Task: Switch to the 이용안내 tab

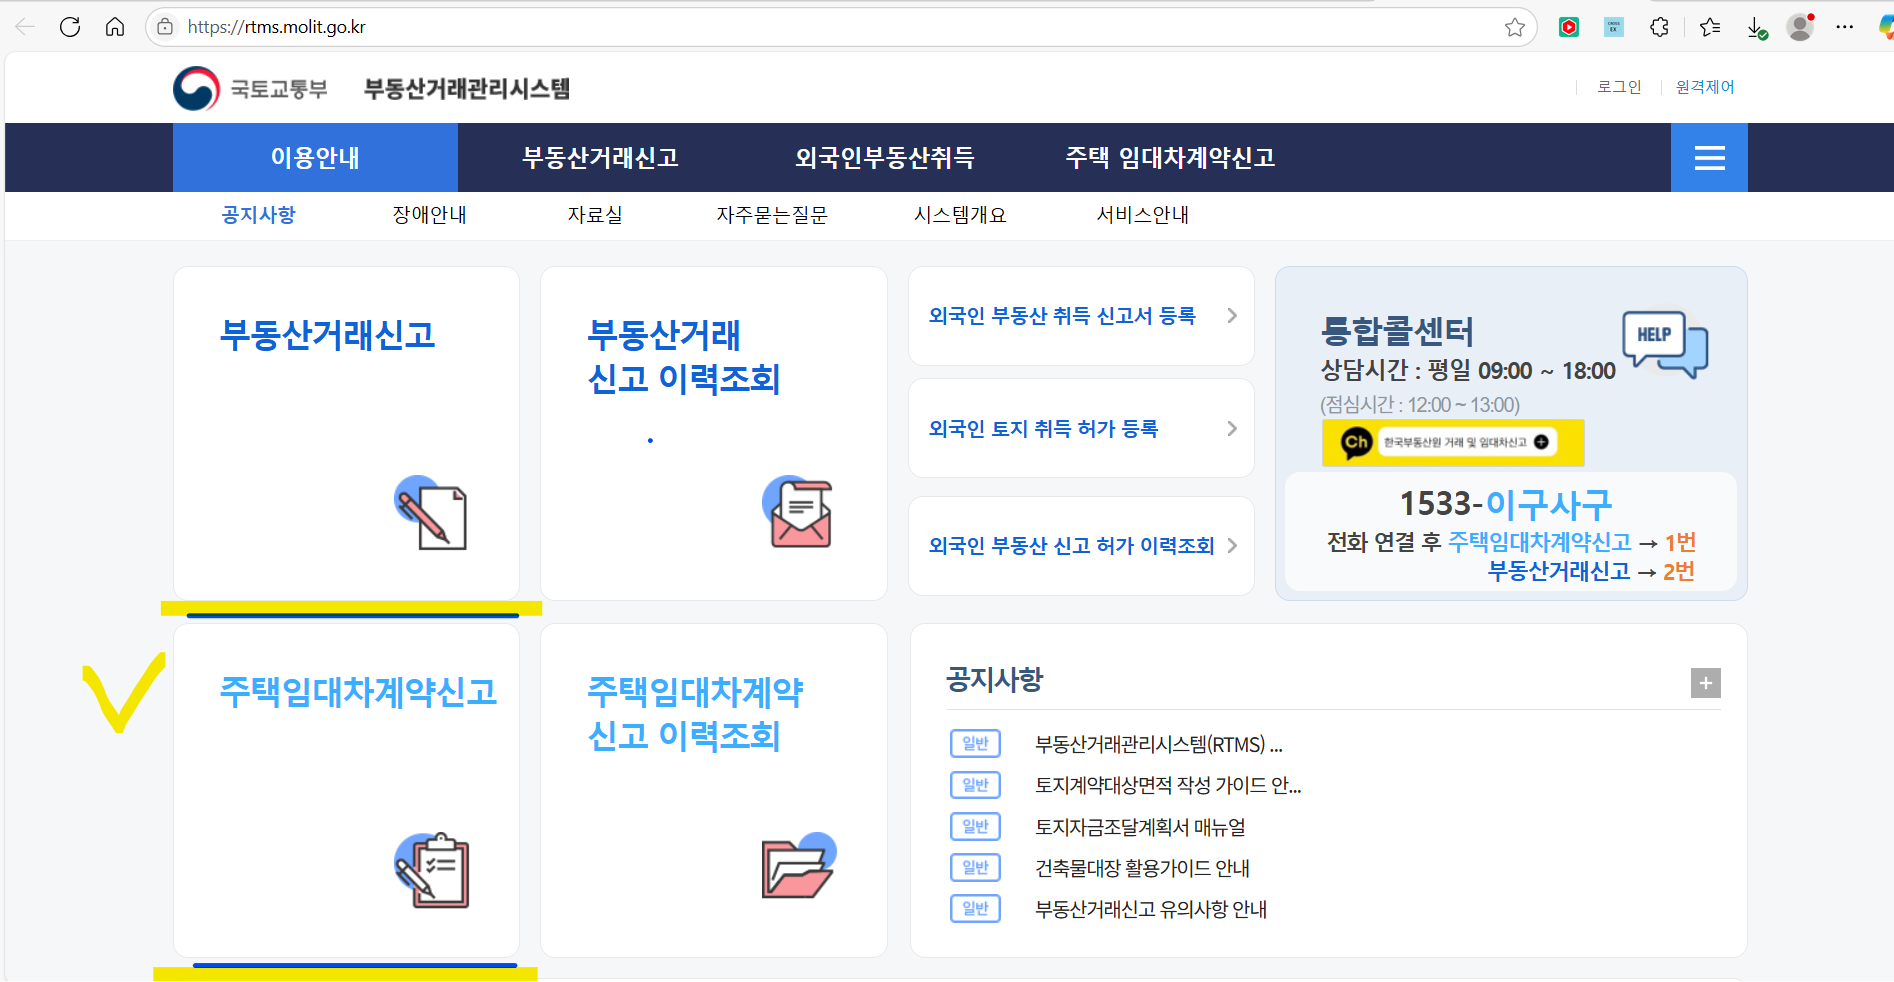Action: coord(314,157)
